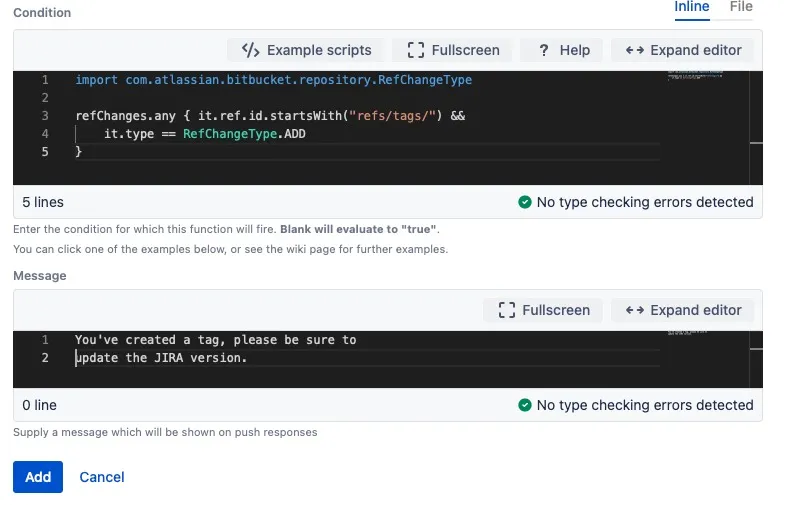Viewport: 791px width, 505px height.
Task: Click the closing brace on line 5
Action: tap(78, 152)
